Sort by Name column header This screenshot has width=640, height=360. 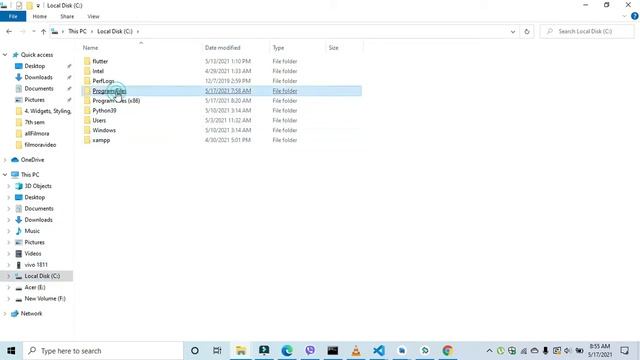pyautogui.click(x=91, y=48)
